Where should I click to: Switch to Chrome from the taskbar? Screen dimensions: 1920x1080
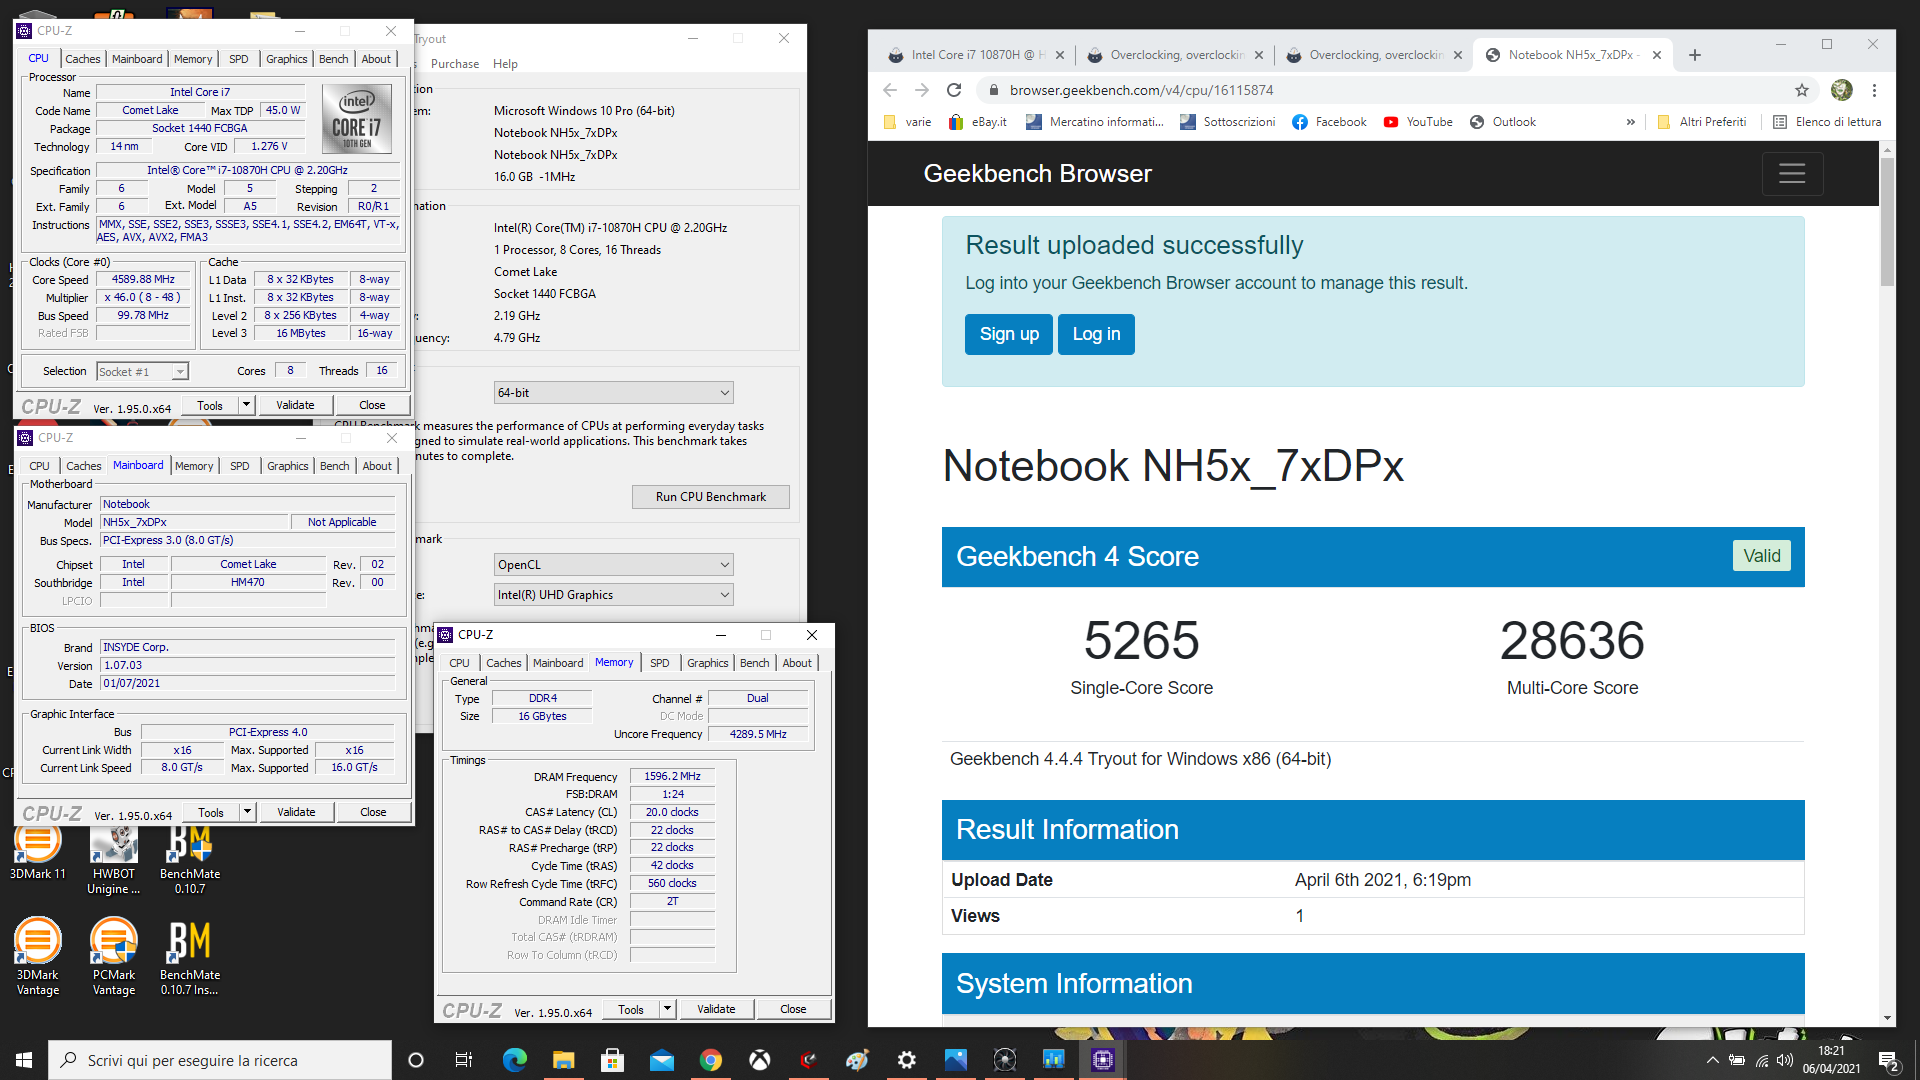(710, 1060)
